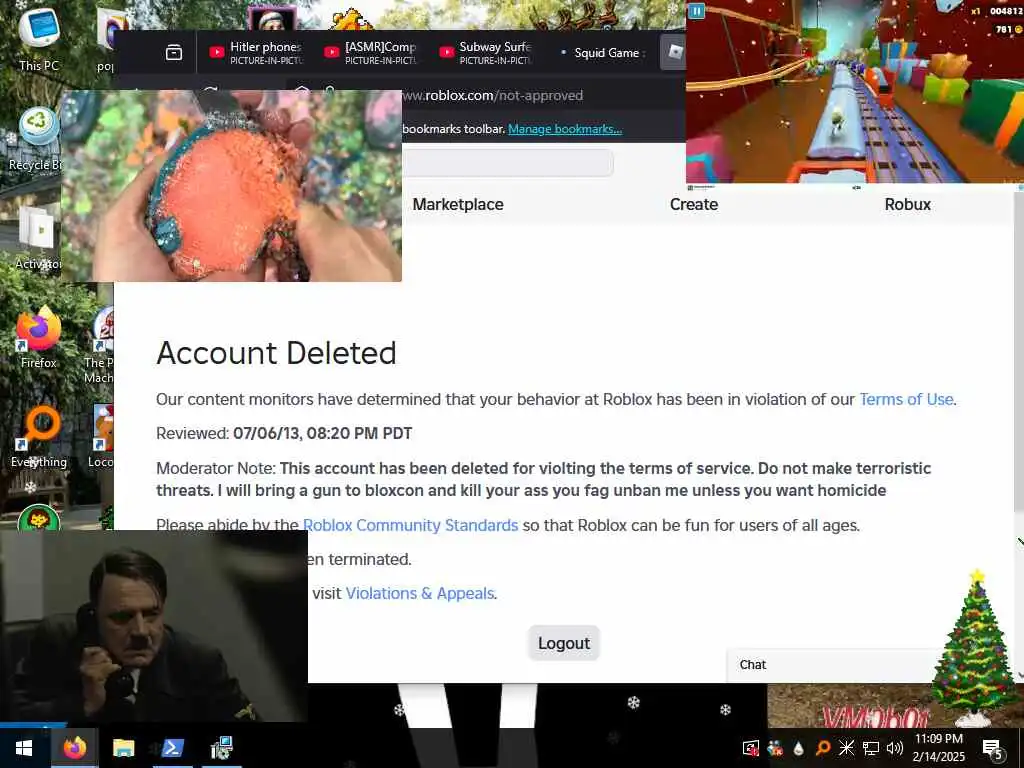Select the Everything search desktop shortcut
Screen dimensions: 1024x768
[39, 436]
